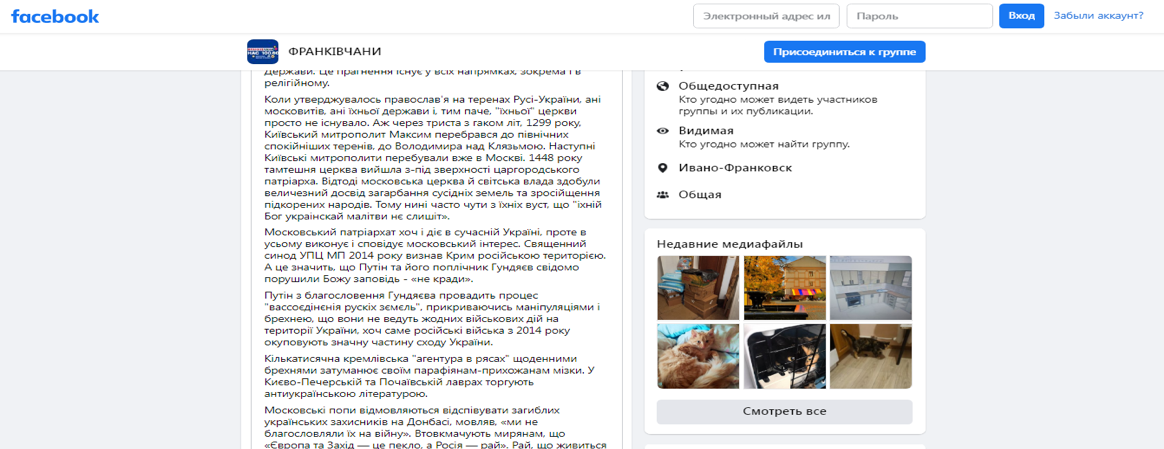The height and width of the screenshot is (449, 1164).
Task: Select the location pin icon beside Ивано-Франковск
Action: pyautogui.click(x=663, y=168)
